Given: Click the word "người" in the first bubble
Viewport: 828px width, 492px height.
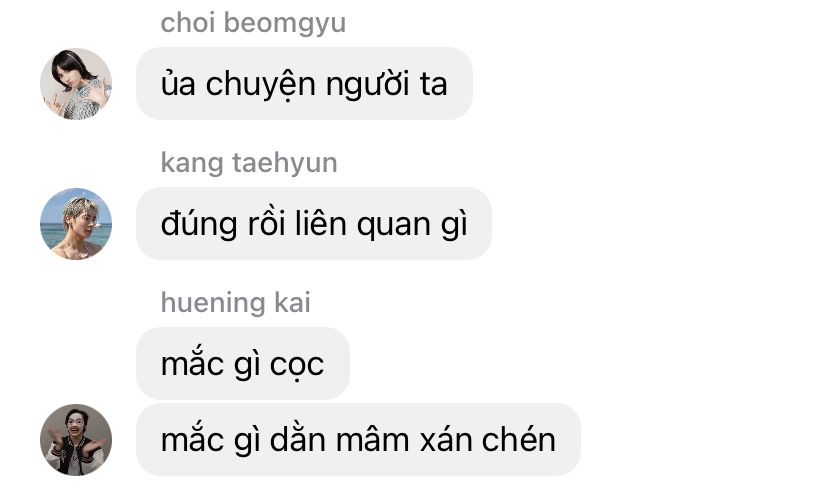Looking at the screenshot, I should tap(368, 84).
